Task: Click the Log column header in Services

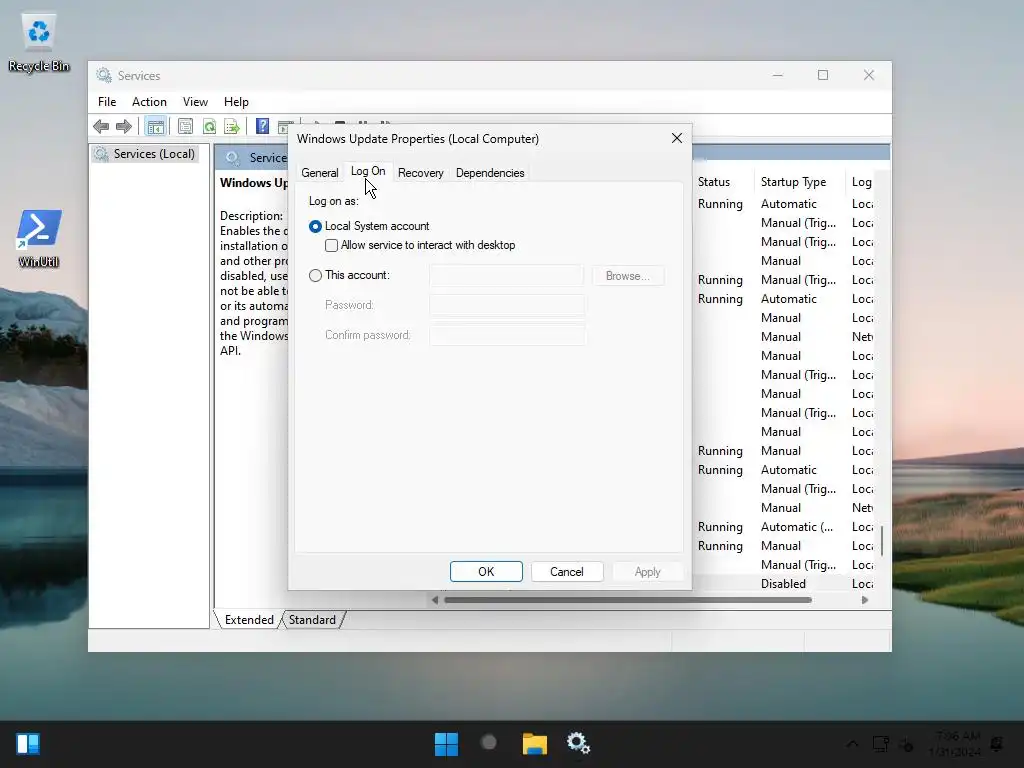Action: point(861,182)
